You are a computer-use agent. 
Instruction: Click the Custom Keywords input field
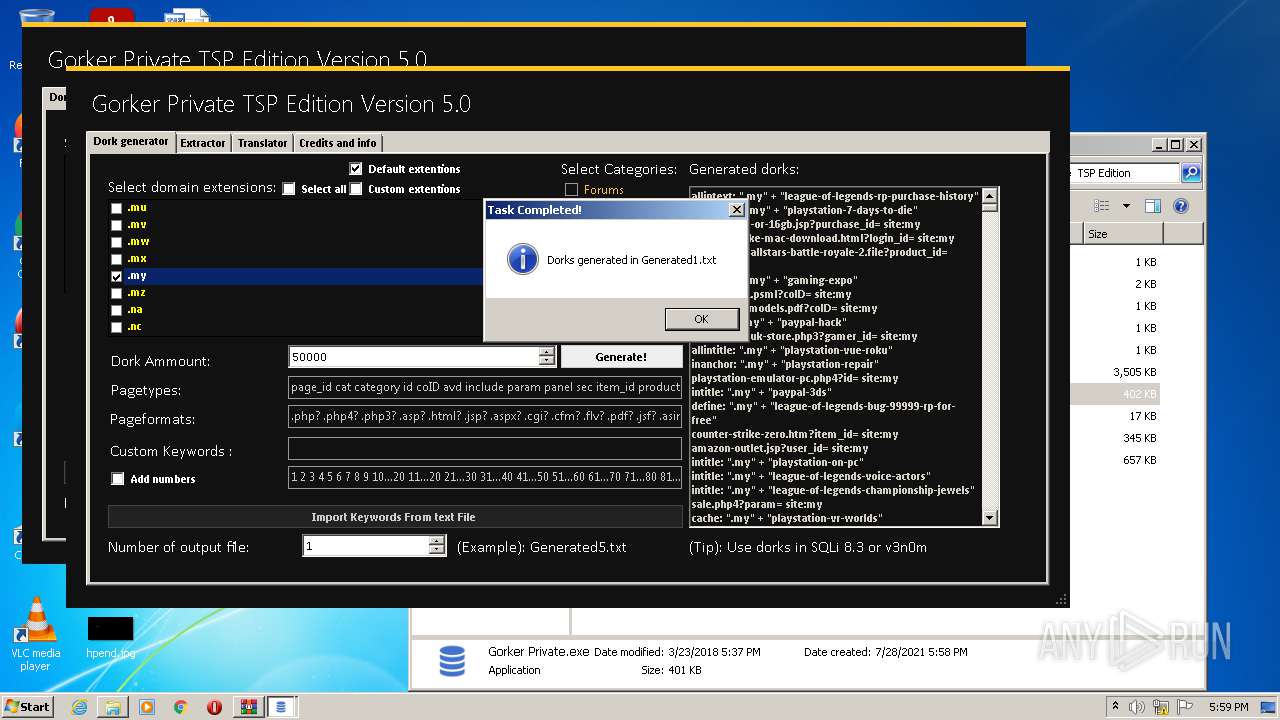tap(485, 448)
